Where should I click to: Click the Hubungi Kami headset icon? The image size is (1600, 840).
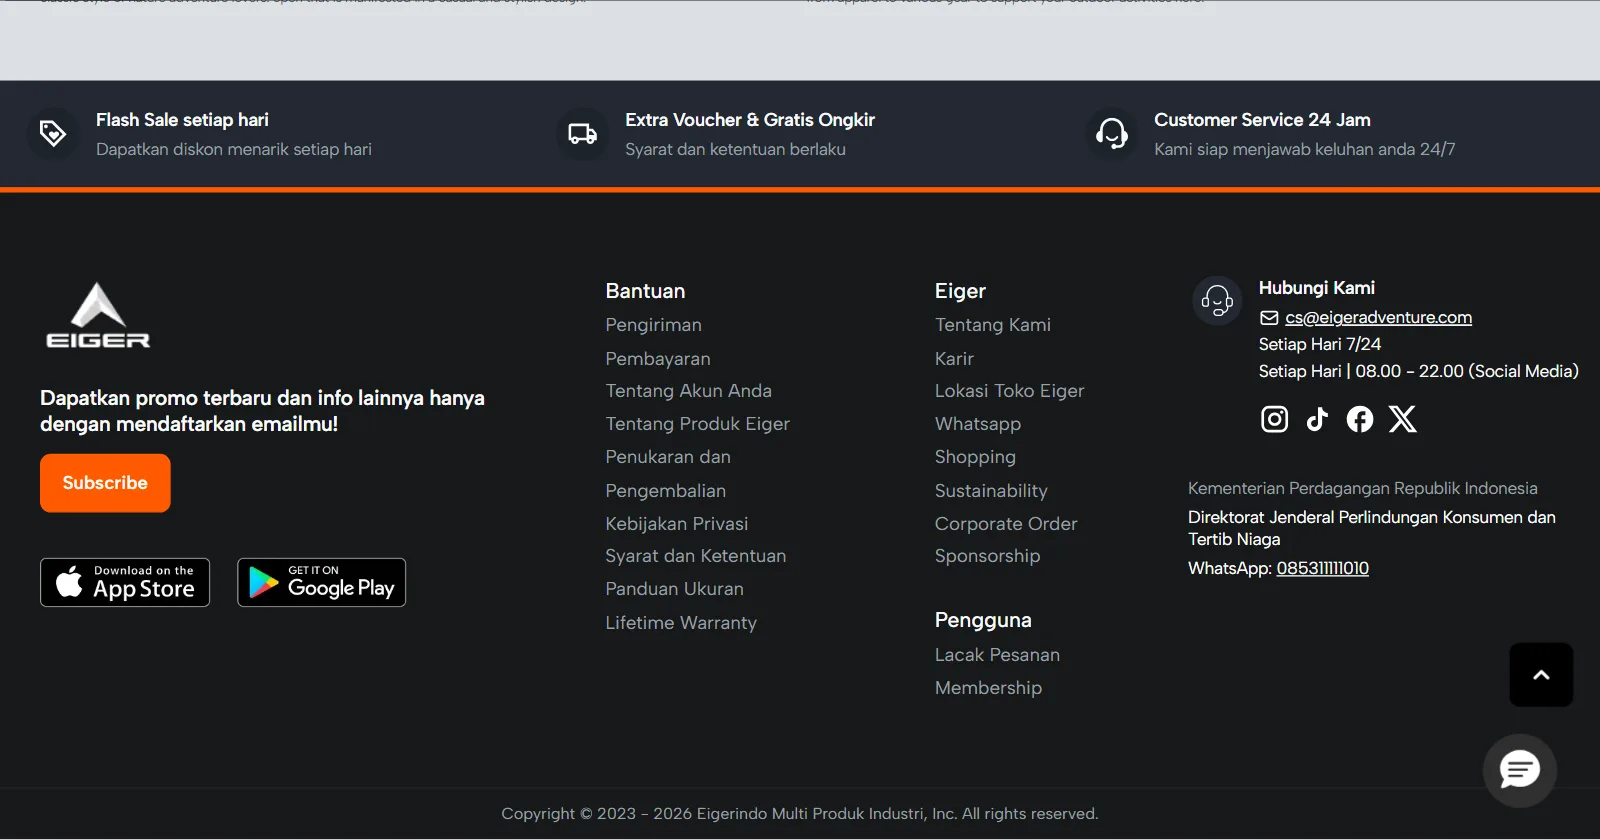(x=1217, y=300)
